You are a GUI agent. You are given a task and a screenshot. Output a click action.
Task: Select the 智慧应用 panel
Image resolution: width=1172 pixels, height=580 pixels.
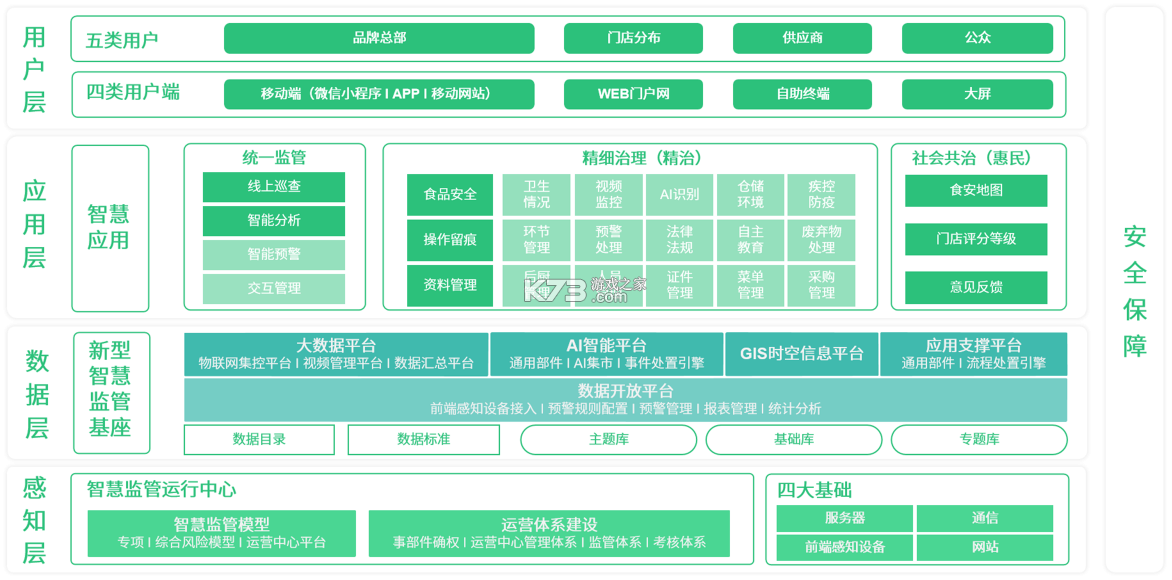110,228
